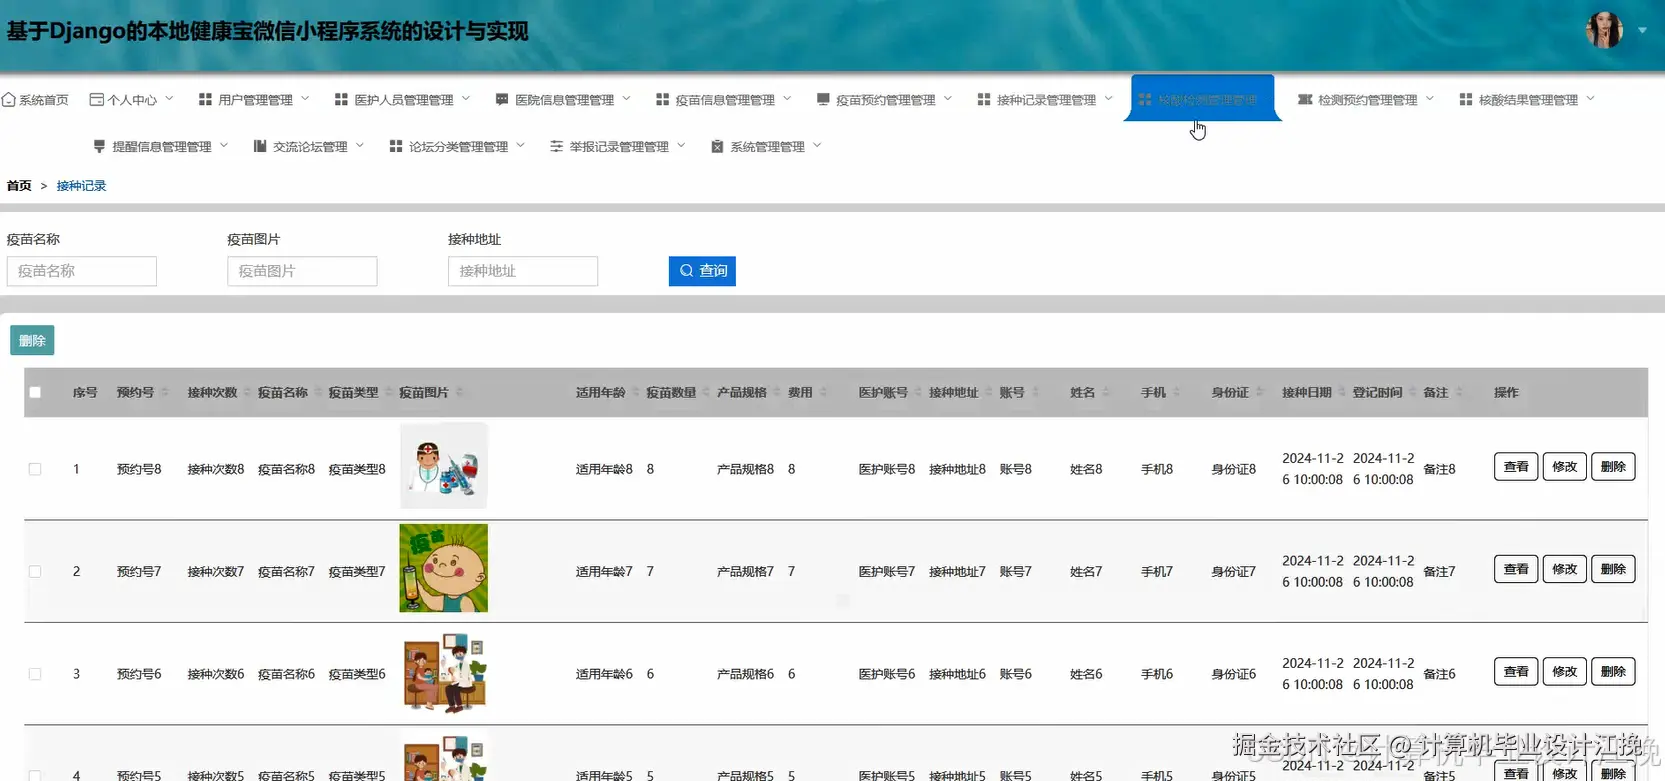The image size is (1665, 781).
Task: Open the clinic scene image in row 3
Action: (x=444, y=671)
